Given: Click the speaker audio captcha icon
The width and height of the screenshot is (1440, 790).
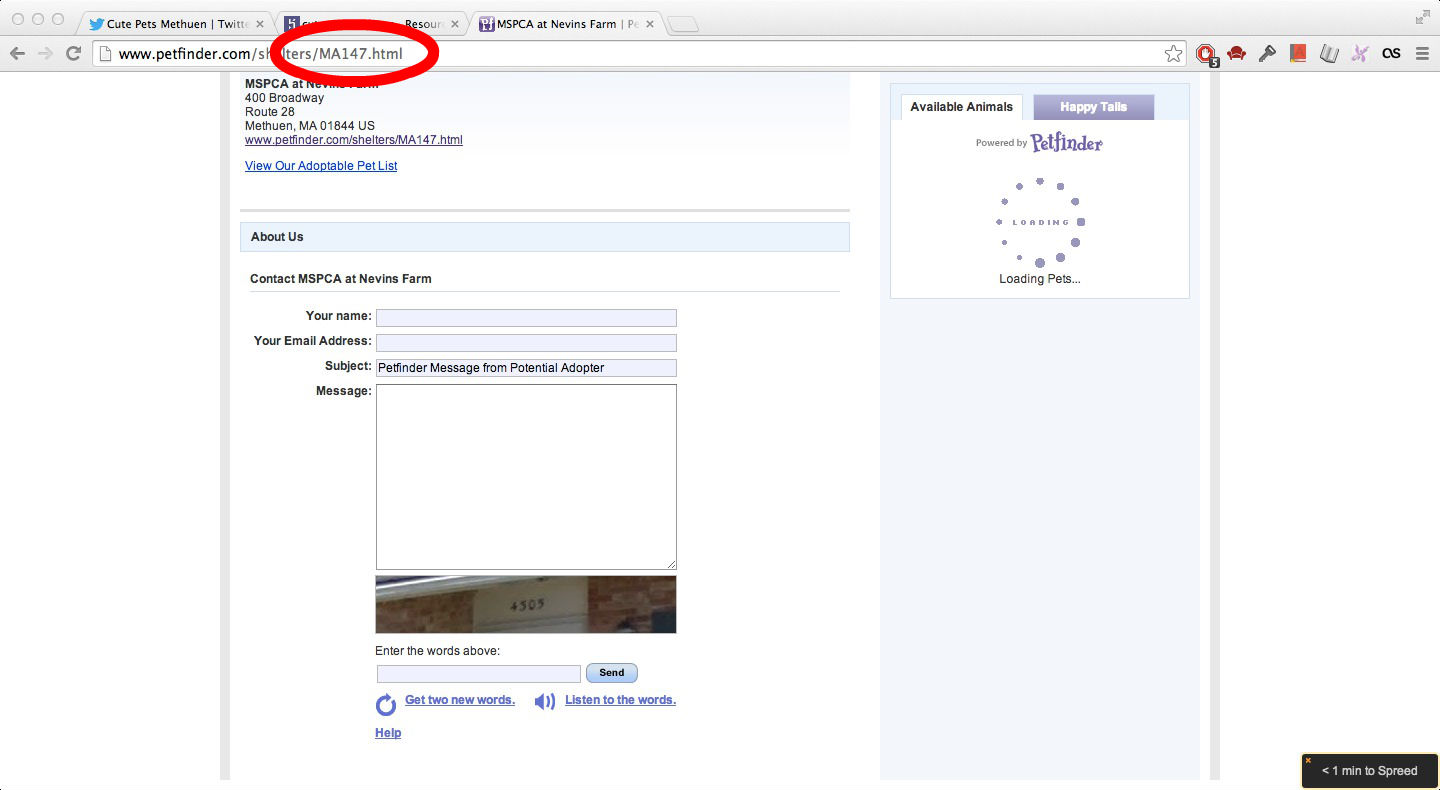Looking at the screenshot, I should [545, 702].
